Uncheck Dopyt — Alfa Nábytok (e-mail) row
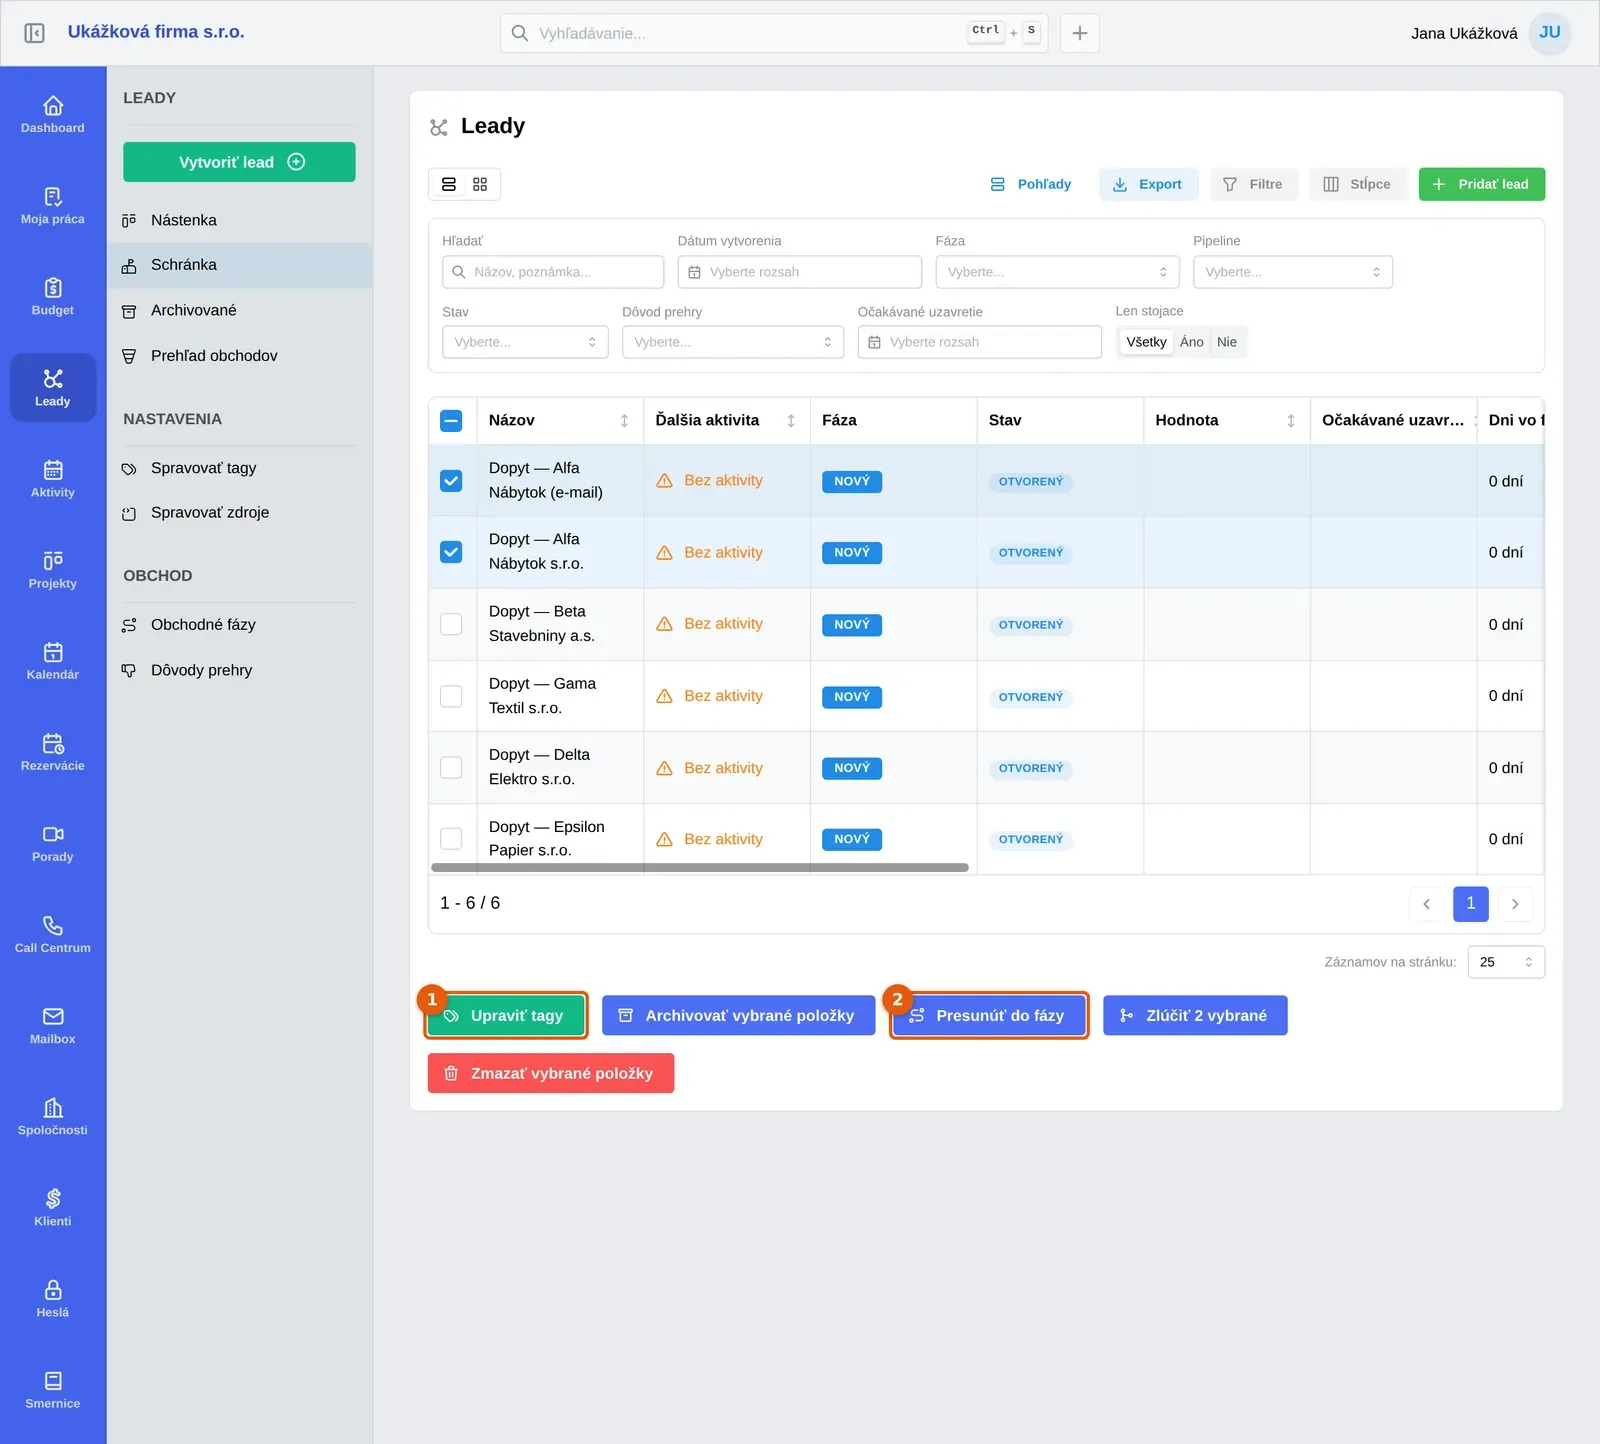 (451, 481)
